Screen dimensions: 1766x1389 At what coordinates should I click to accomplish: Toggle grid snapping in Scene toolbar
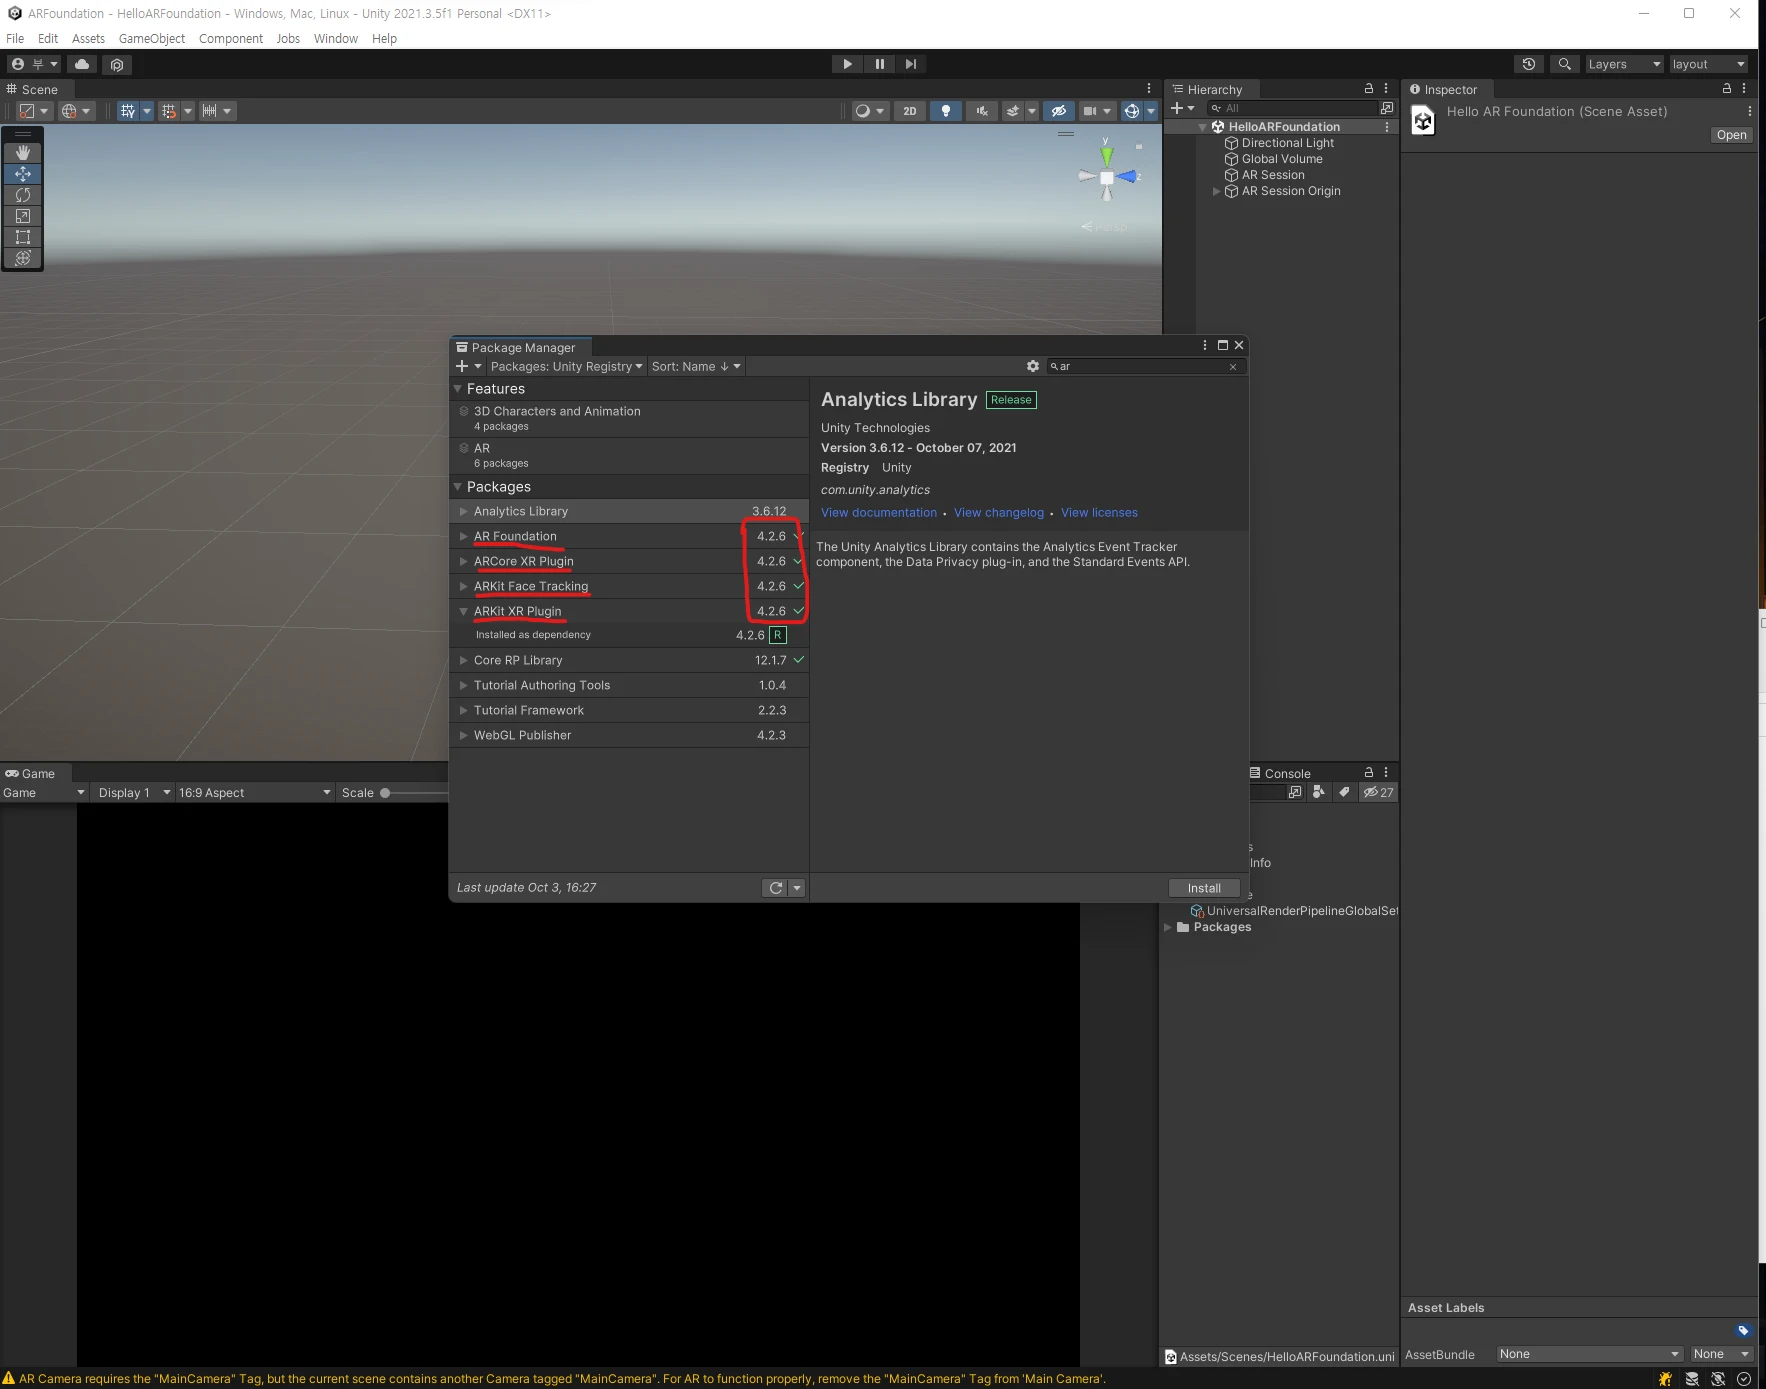(x=168, y=111)
